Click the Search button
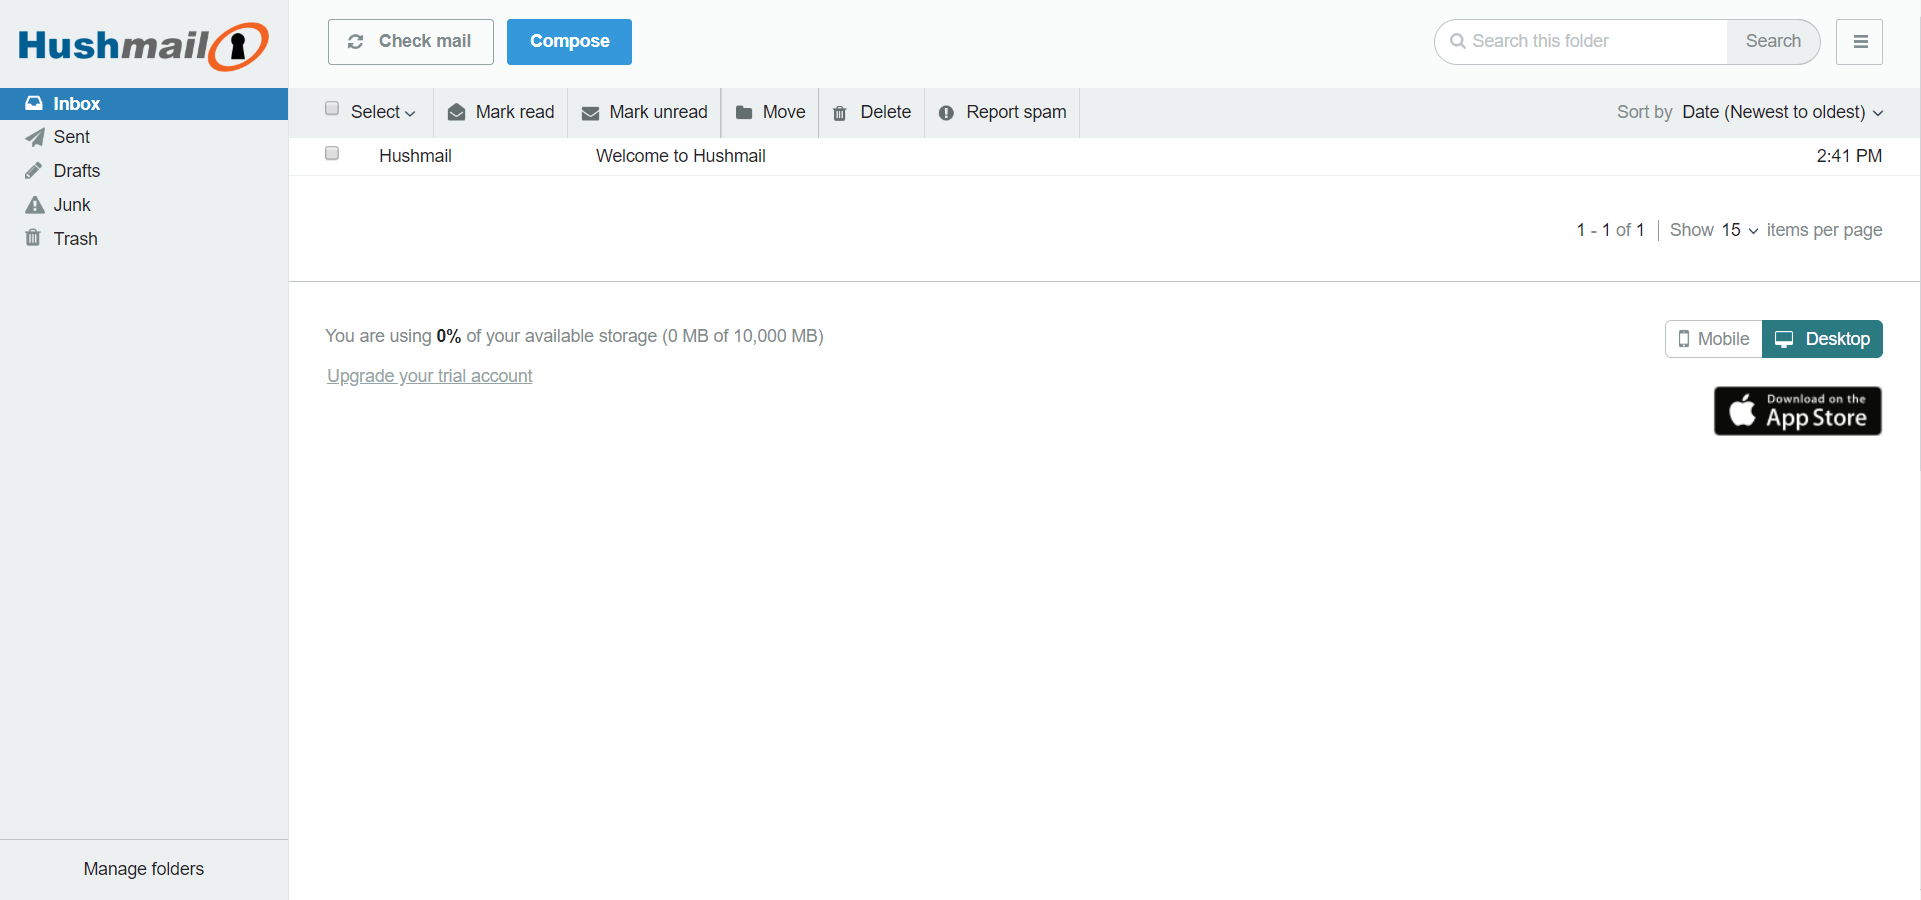 tap(1773, 42)
